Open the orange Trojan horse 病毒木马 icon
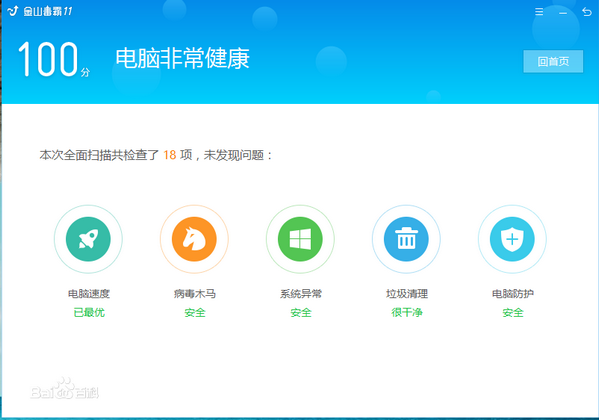The width and height of the screenshot is (599, 420). [194, 239]
